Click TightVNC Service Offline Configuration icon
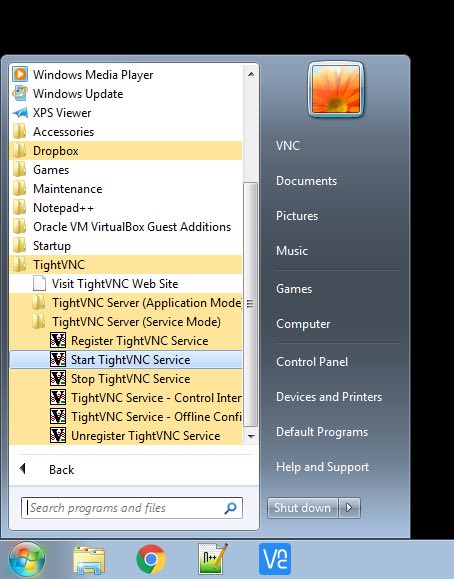Image resolution: width=454 pixels, height=579 pixels. pos(58,416)
